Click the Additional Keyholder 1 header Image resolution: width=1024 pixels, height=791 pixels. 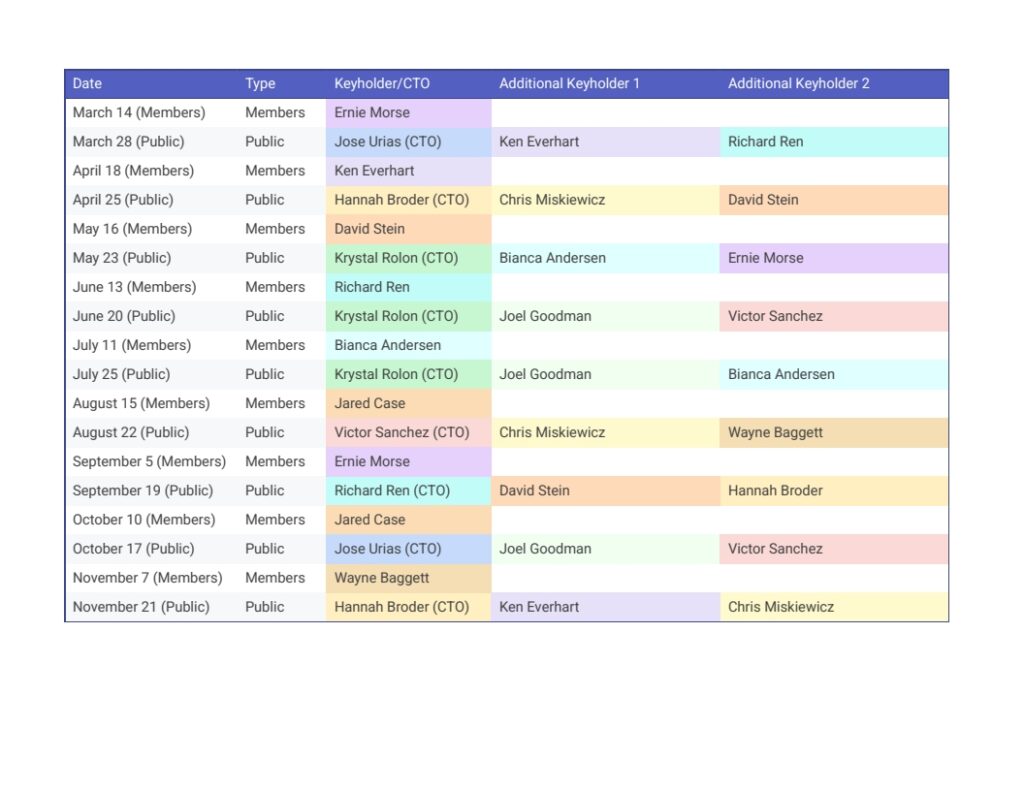point(569,84)
